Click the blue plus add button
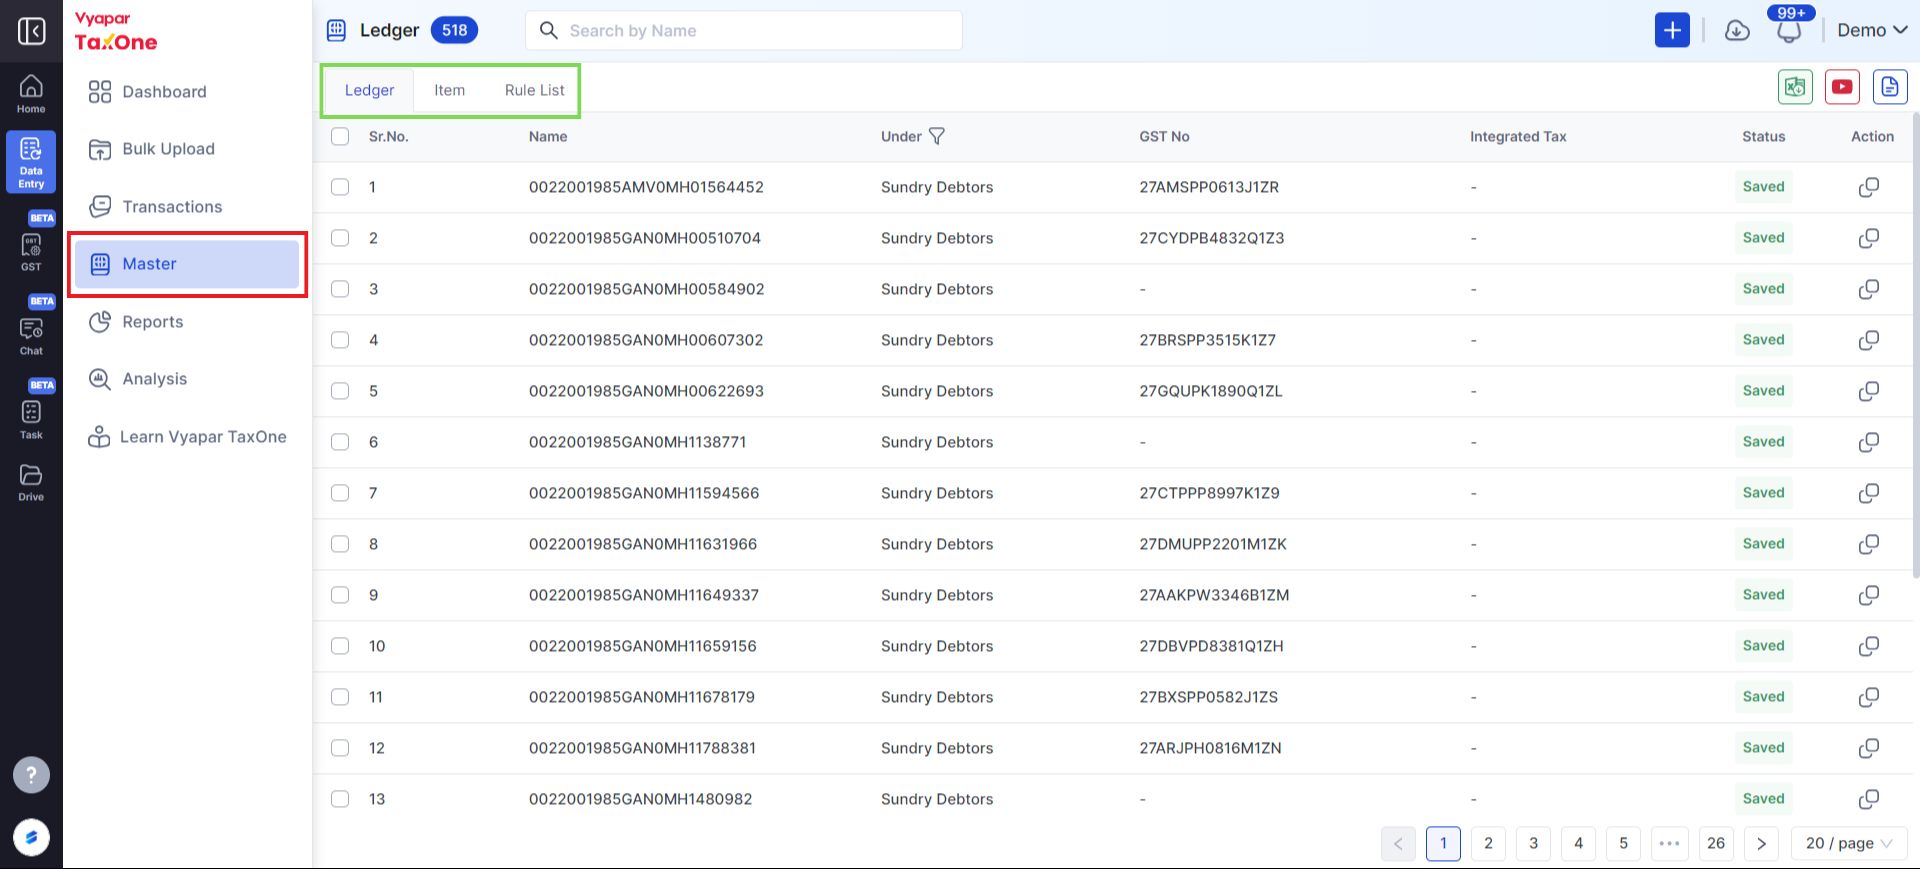Image resolution: width=1920 pixels, height=869 pixels. pos(1672,30)
